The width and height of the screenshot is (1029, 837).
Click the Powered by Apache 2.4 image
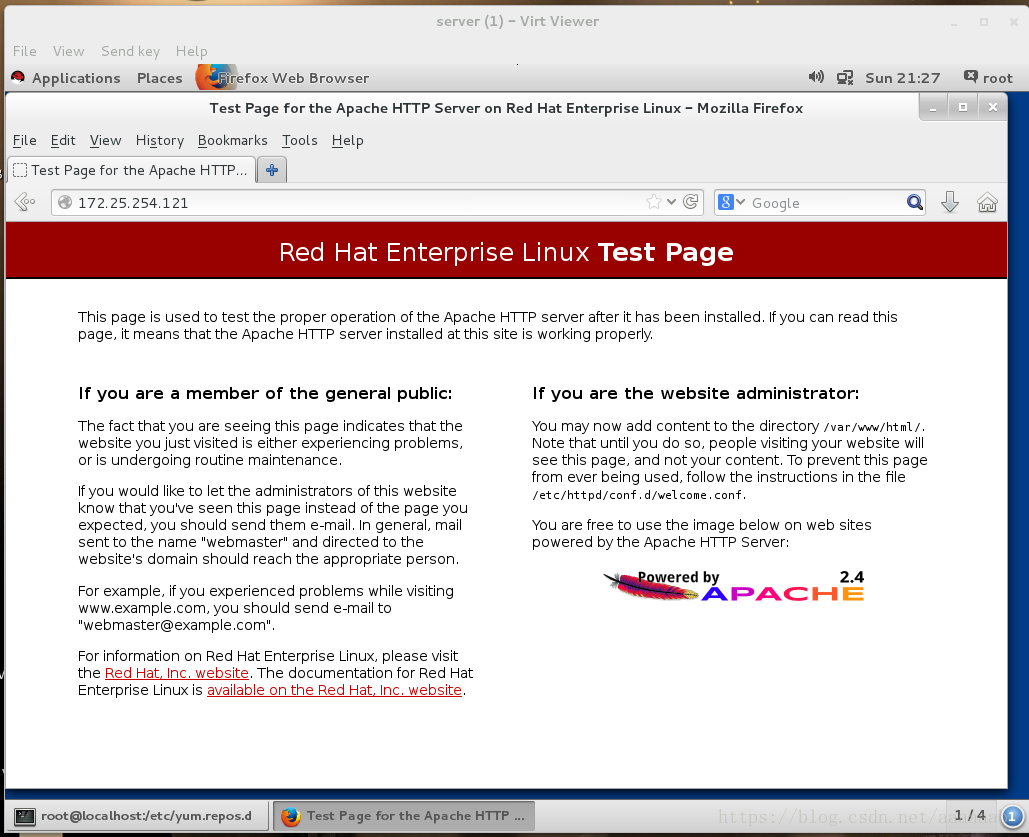(x=734, y=586)
